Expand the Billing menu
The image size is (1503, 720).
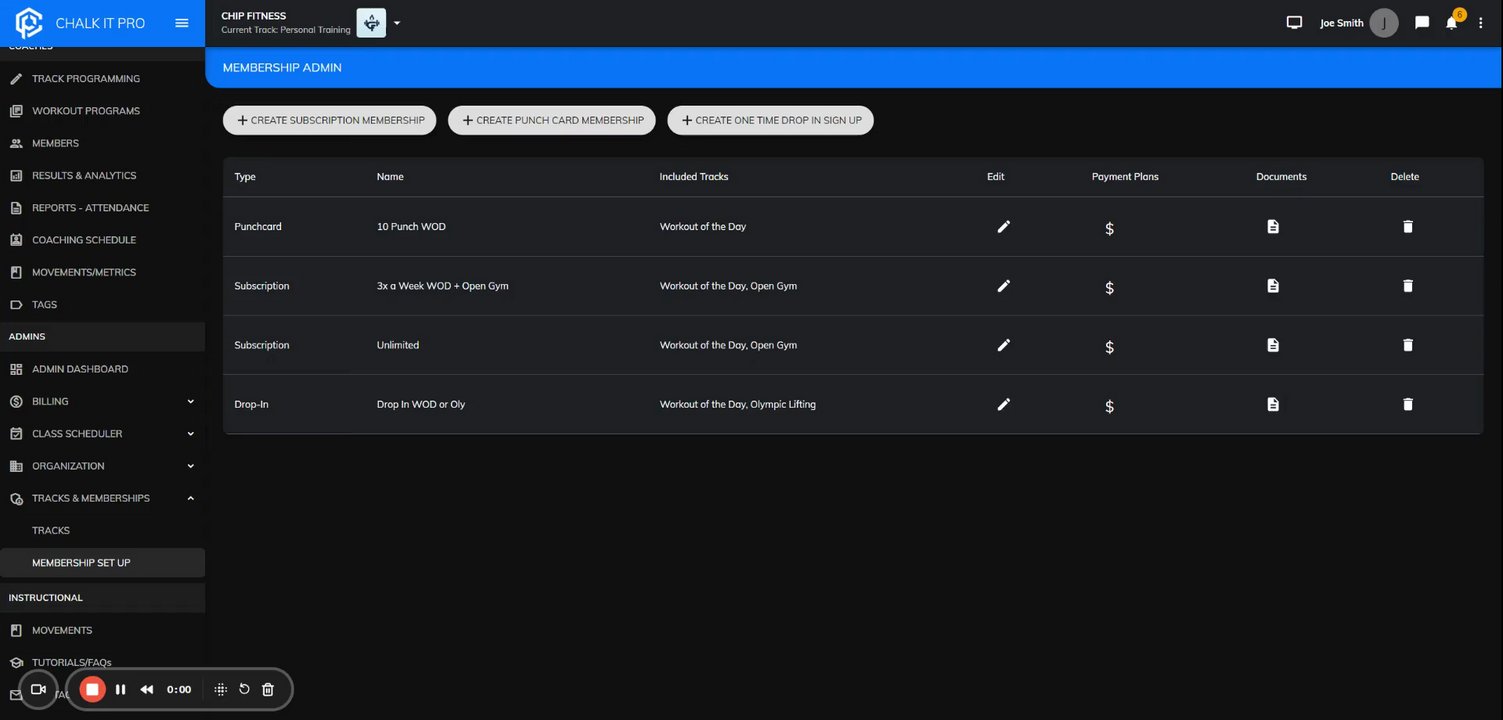pos(190,402)
